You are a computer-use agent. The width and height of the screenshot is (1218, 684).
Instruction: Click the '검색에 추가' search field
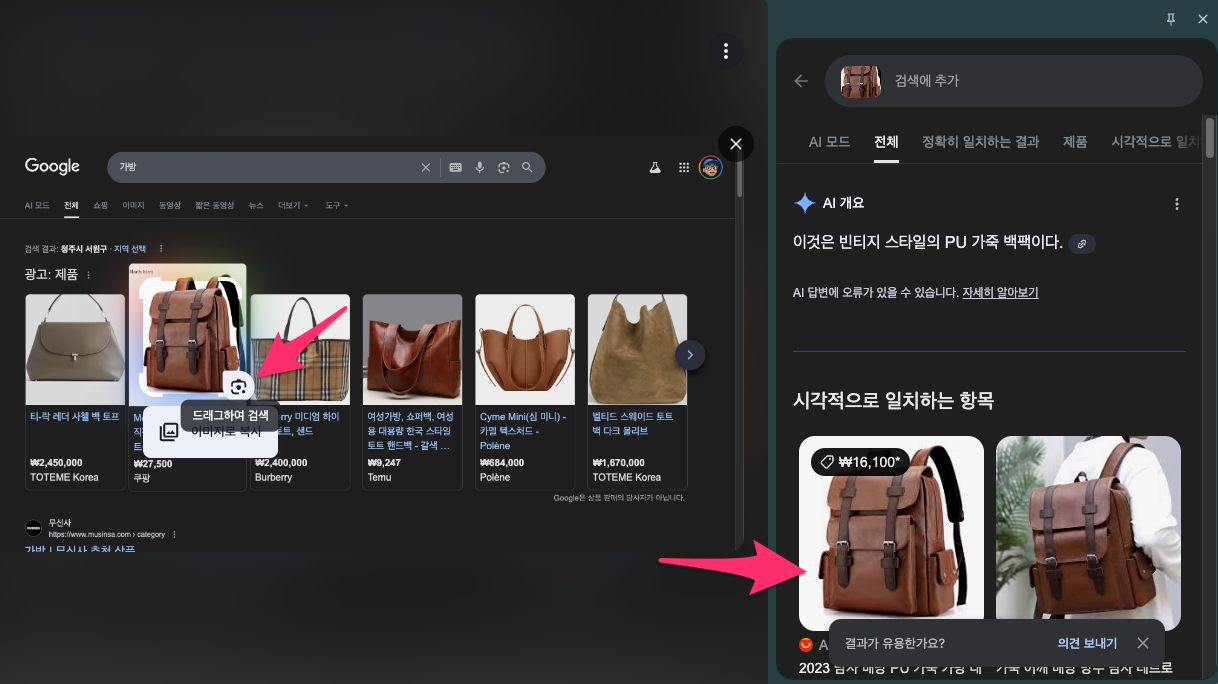coord(1013,81)
